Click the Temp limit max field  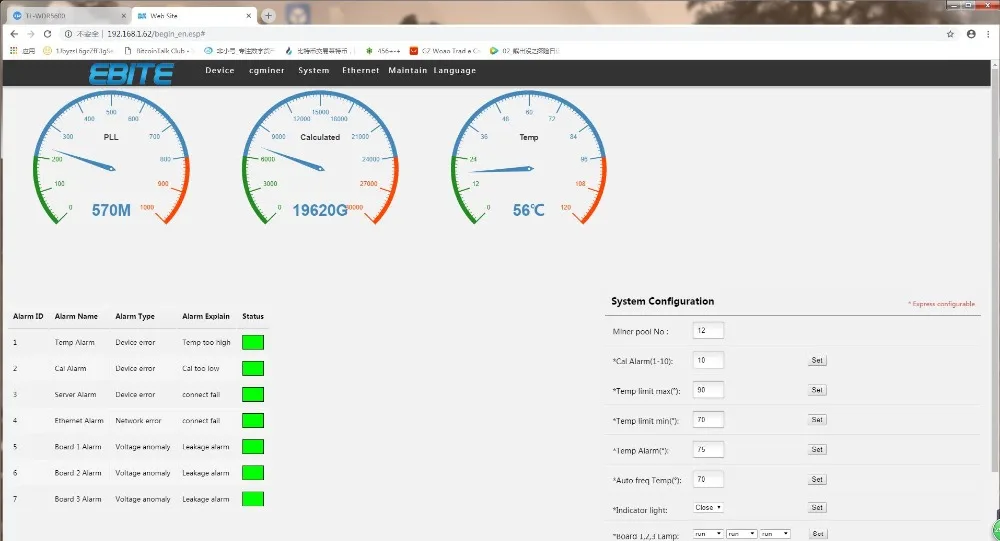click(708, 390)
